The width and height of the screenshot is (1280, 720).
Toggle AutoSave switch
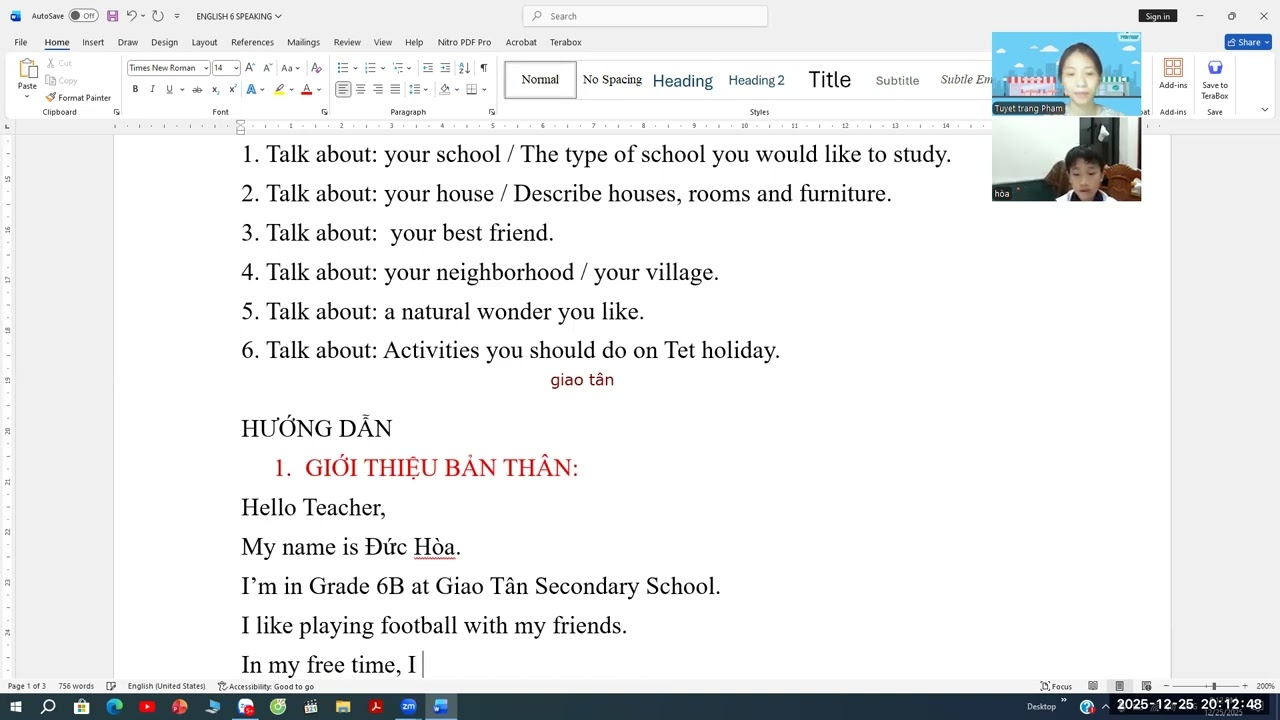click(x=83, y=16)
